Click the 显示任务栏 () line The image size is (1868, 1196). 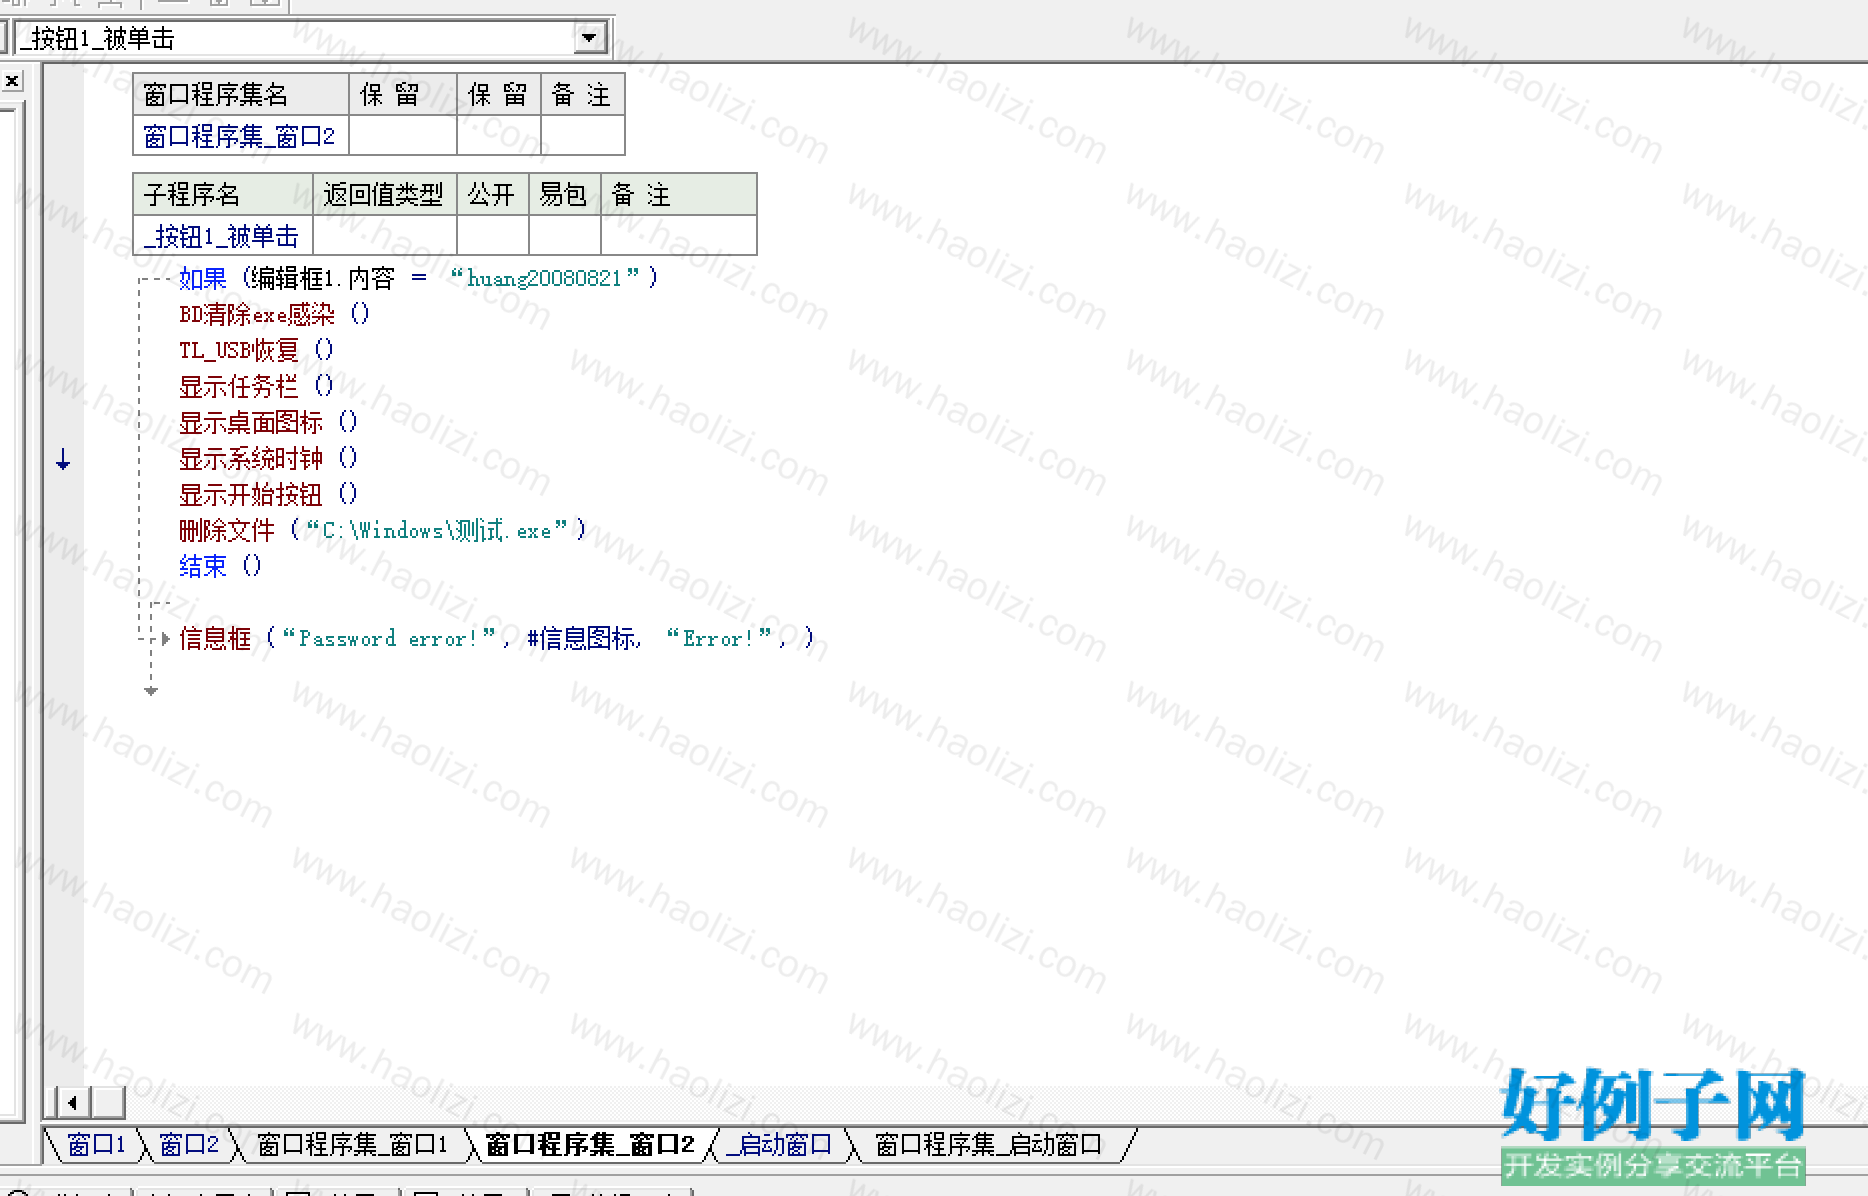point(256,386)
